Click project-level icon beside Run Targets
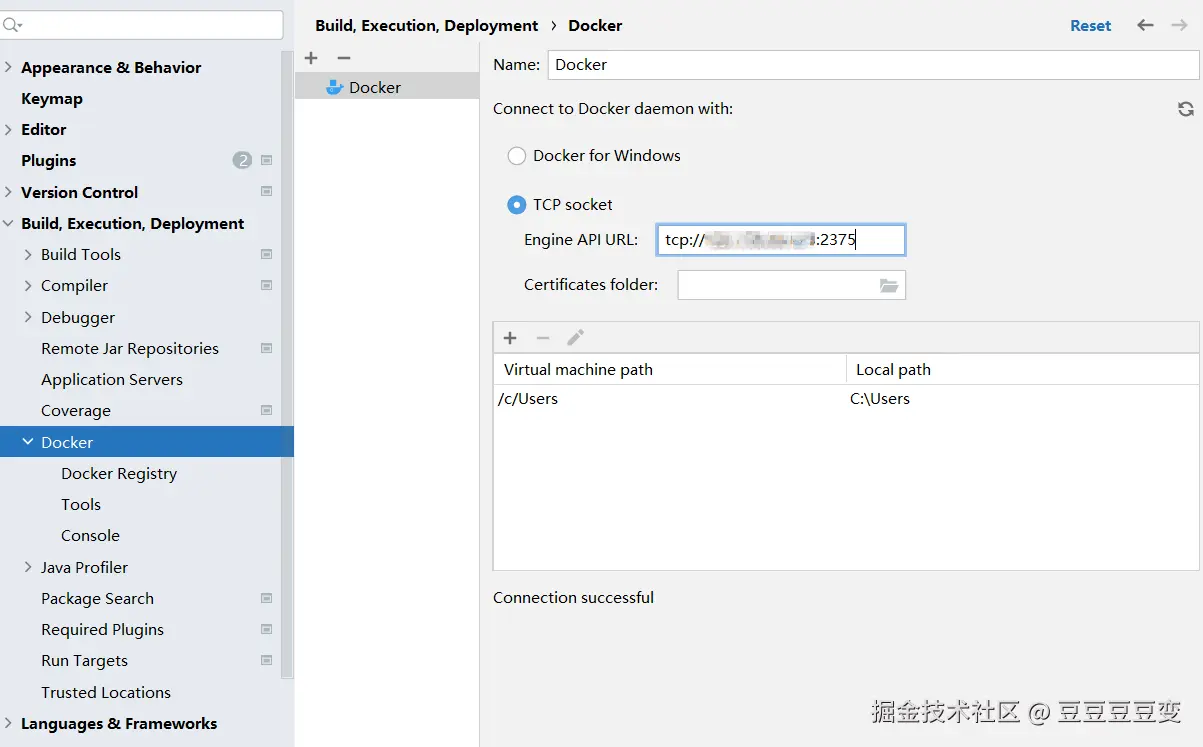 [267, 660]
